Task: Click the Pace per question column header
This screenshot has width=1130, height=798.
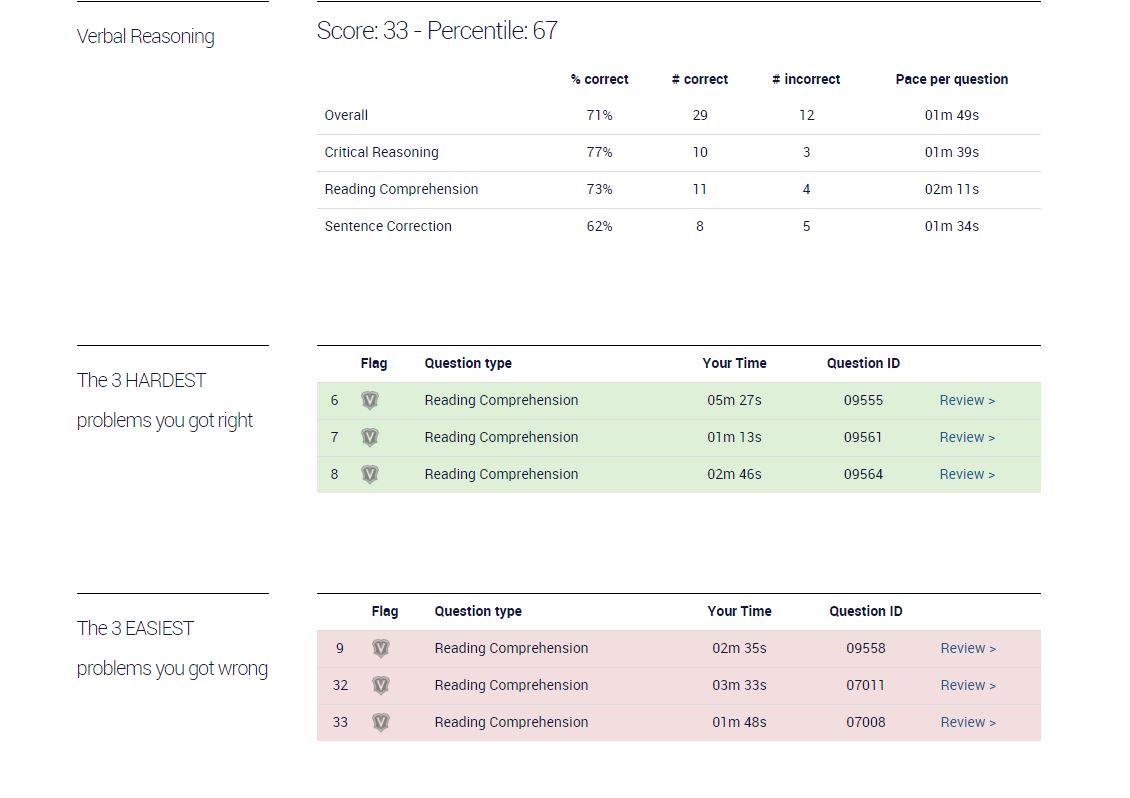Action: coord(951,79)
